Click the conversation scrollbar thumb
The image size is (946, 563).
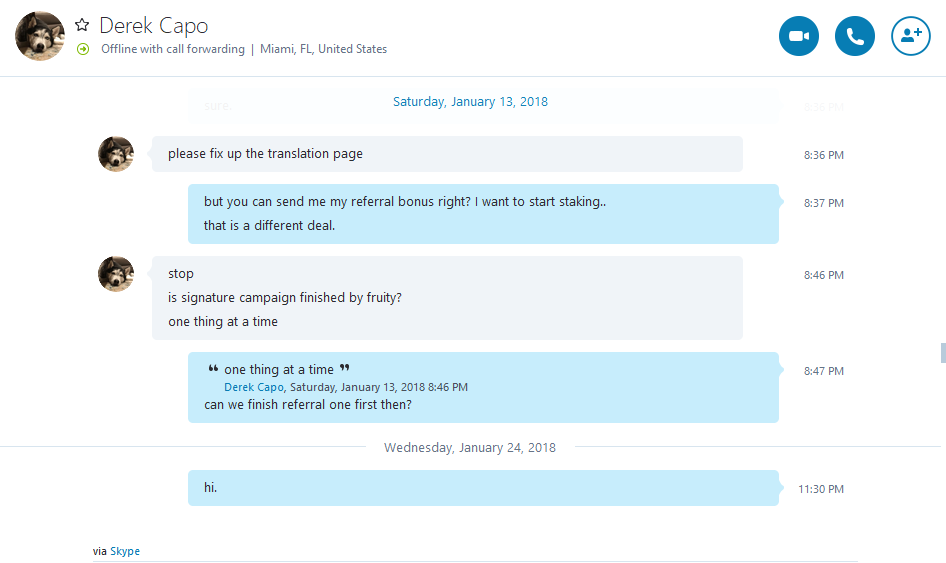943,353
